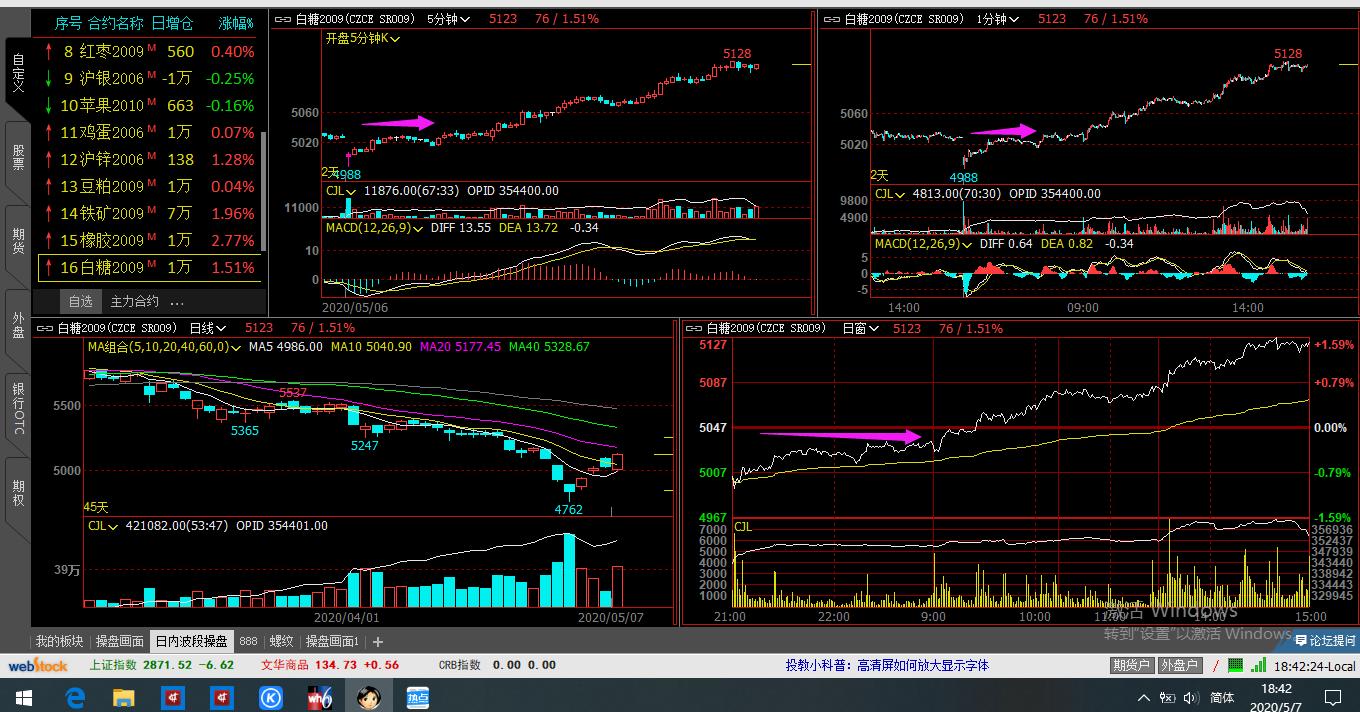Click the webstock logo in the status bar
The width and height of the screenshot is (1360, 712).
tap(38, 665)
